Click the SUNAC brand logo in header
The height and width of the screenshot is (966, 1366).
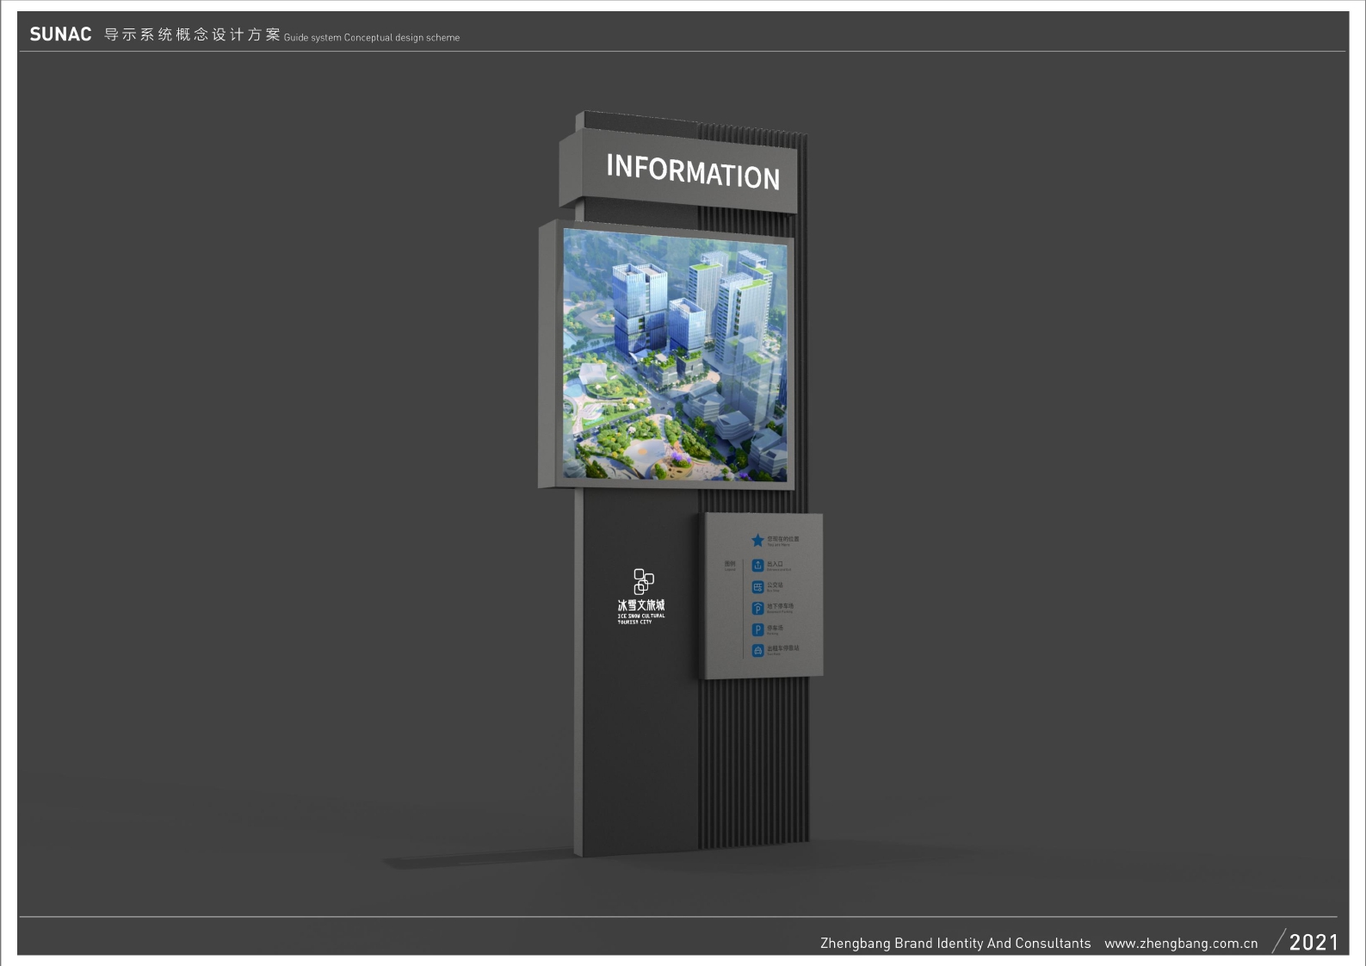61,34
